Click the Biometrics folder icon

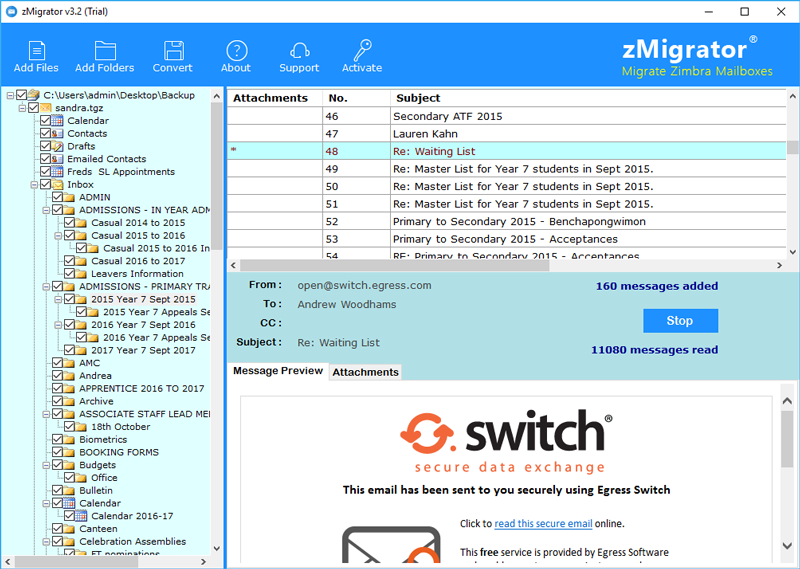[69, 439]
